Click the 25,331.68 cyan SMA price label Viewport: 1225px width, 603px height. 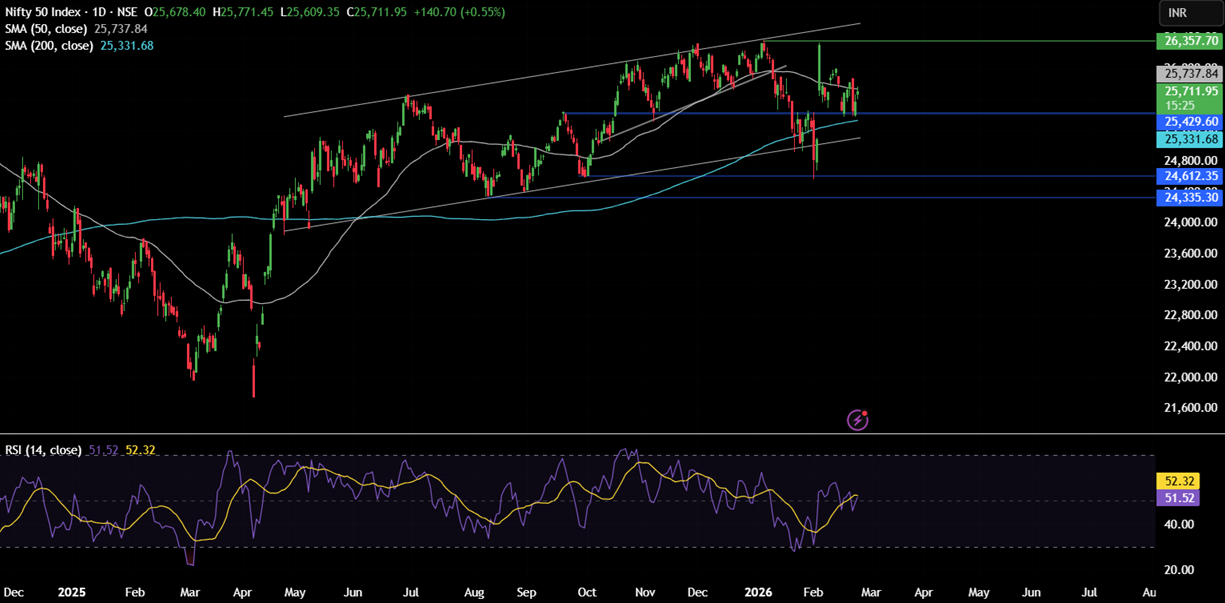tap(1189, 139)
